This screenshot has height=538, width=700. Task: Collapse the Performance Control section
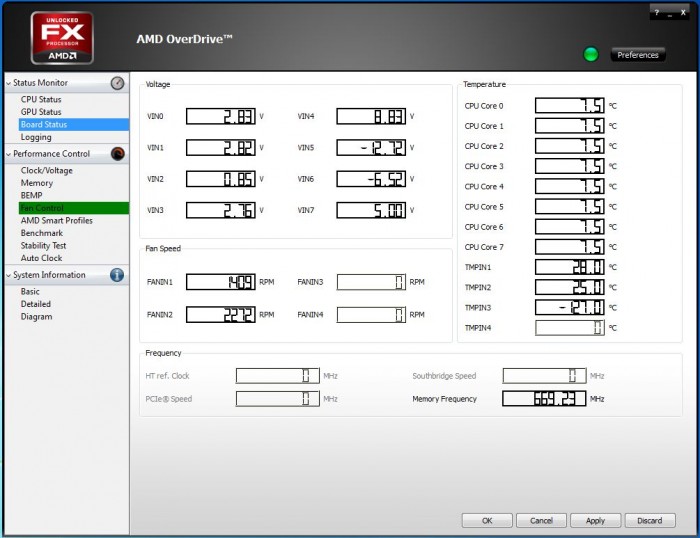tap(8, 154)
